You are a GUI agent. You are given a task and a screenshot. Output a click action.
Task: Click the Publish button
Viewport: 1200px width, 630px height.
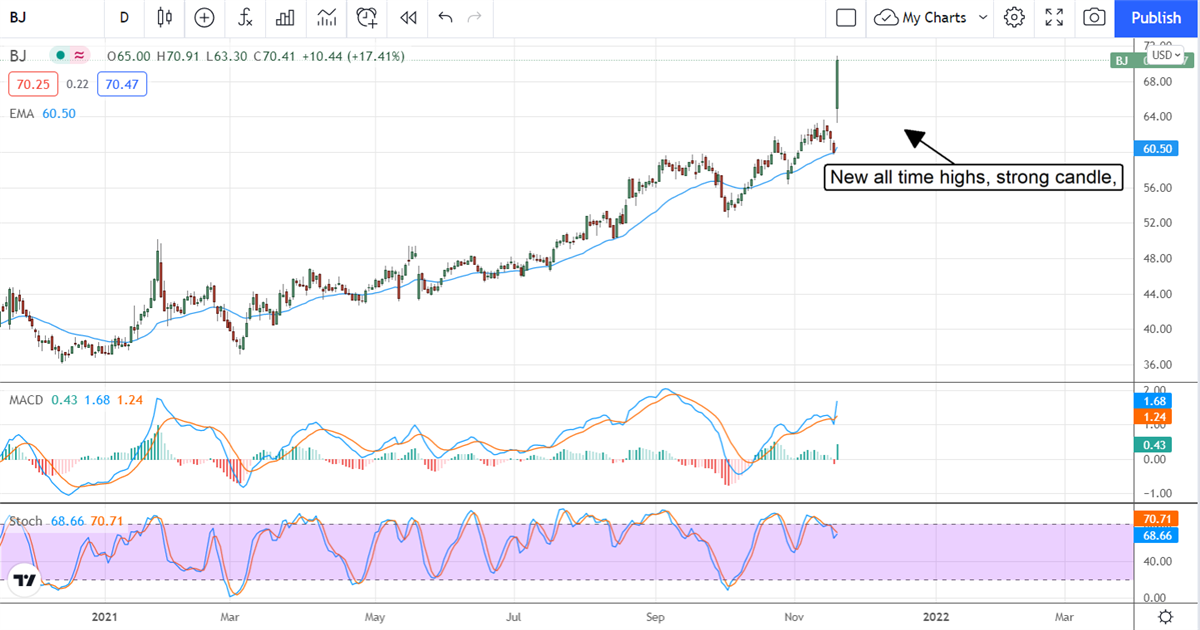click(x=1156, y=17)
